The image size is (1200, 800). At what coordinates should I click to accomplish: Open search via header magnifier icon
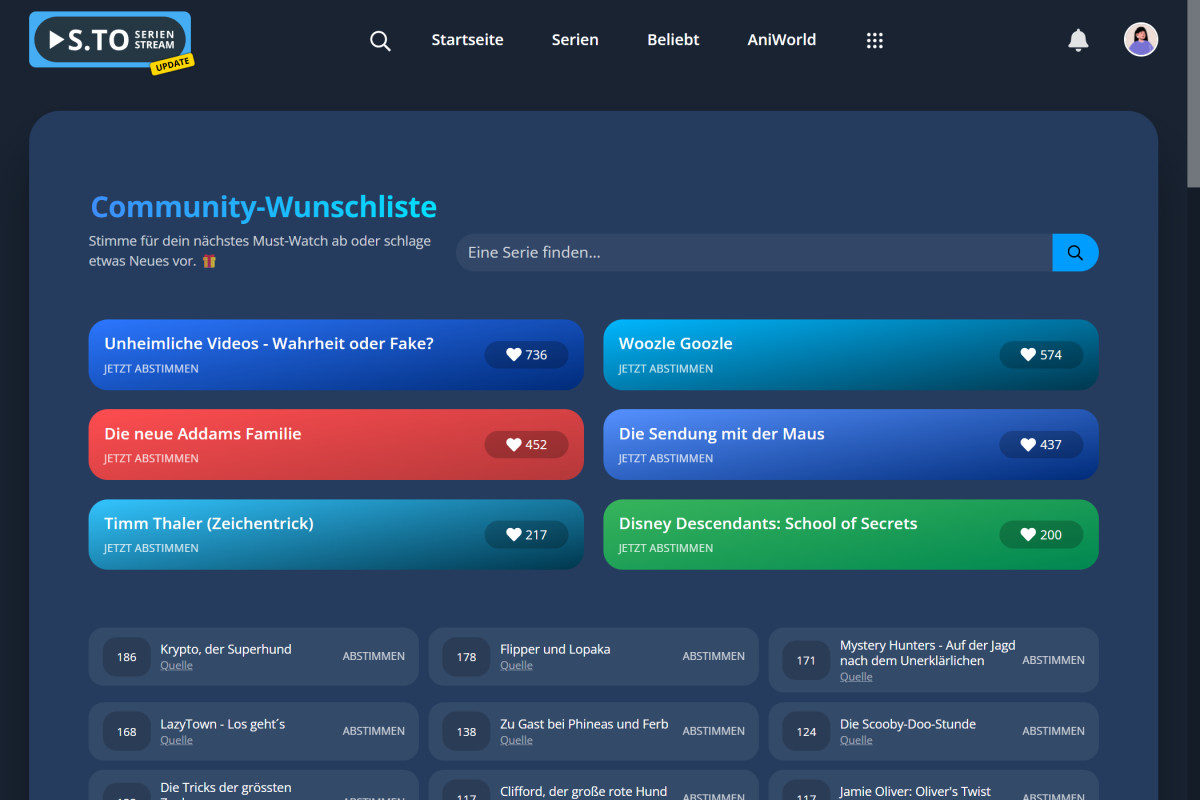(x=380, y=41)
